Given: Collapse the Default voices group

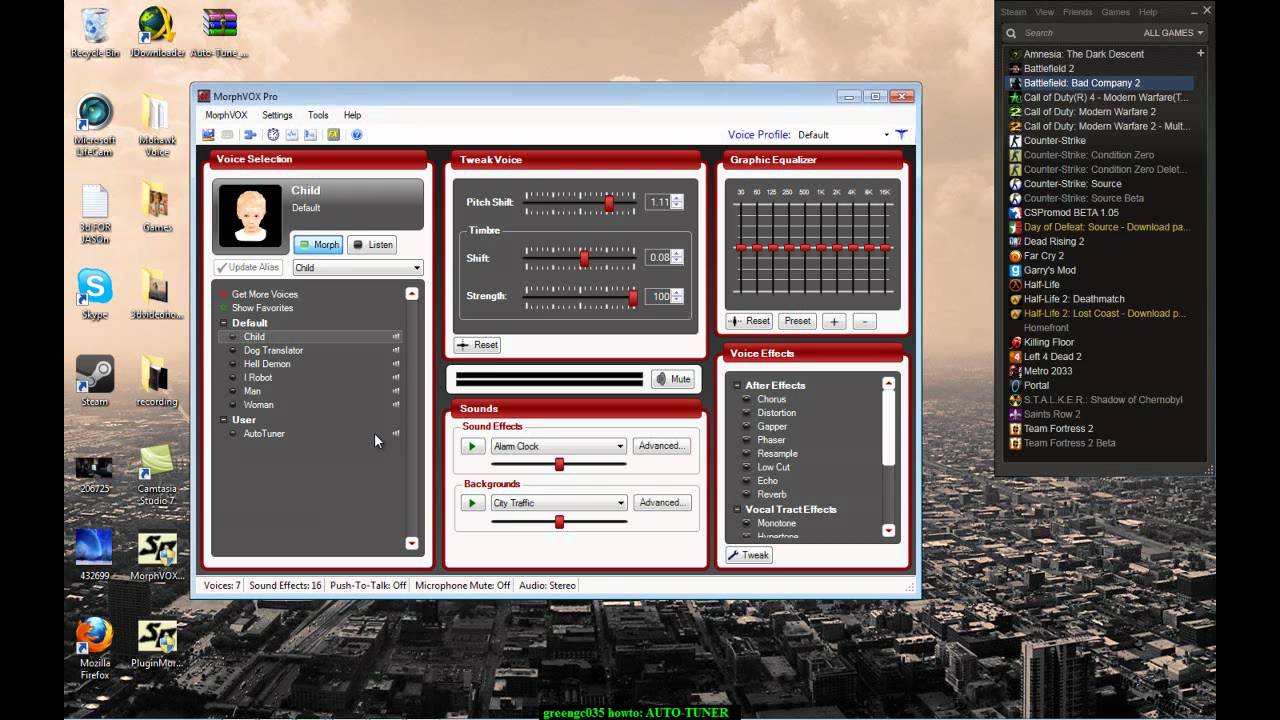Looking at the screenshot, I should click(224, 323).
